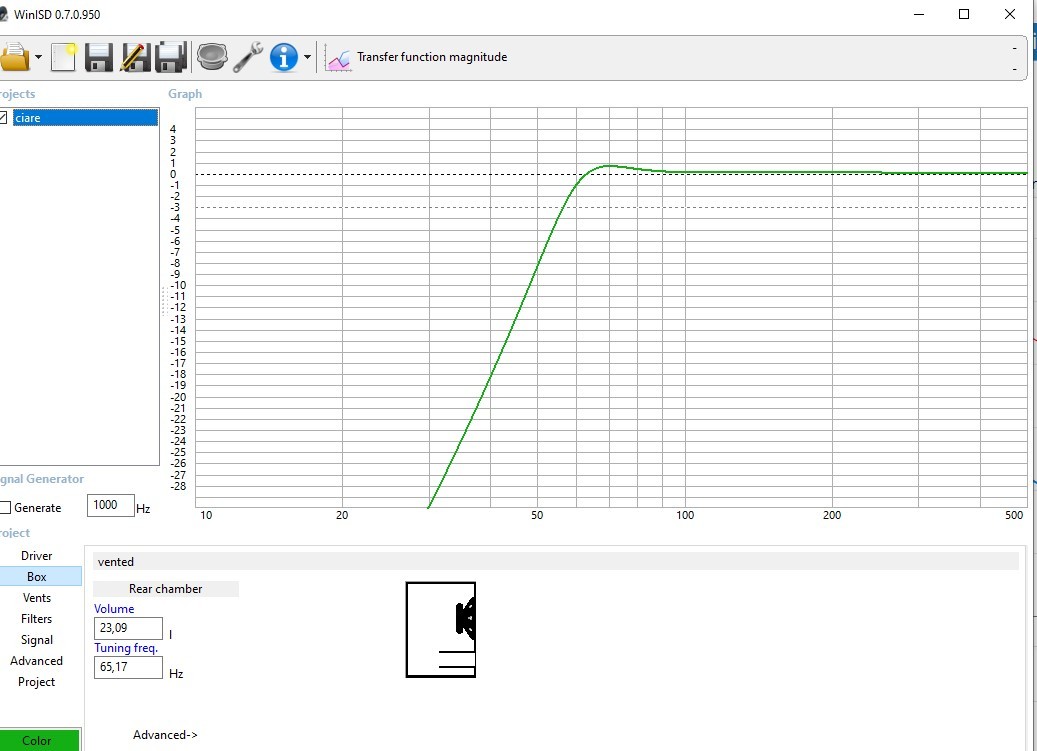Click the Save All double floppy icon
This screenshot has width=1037, height=751.
coord(171,57)
